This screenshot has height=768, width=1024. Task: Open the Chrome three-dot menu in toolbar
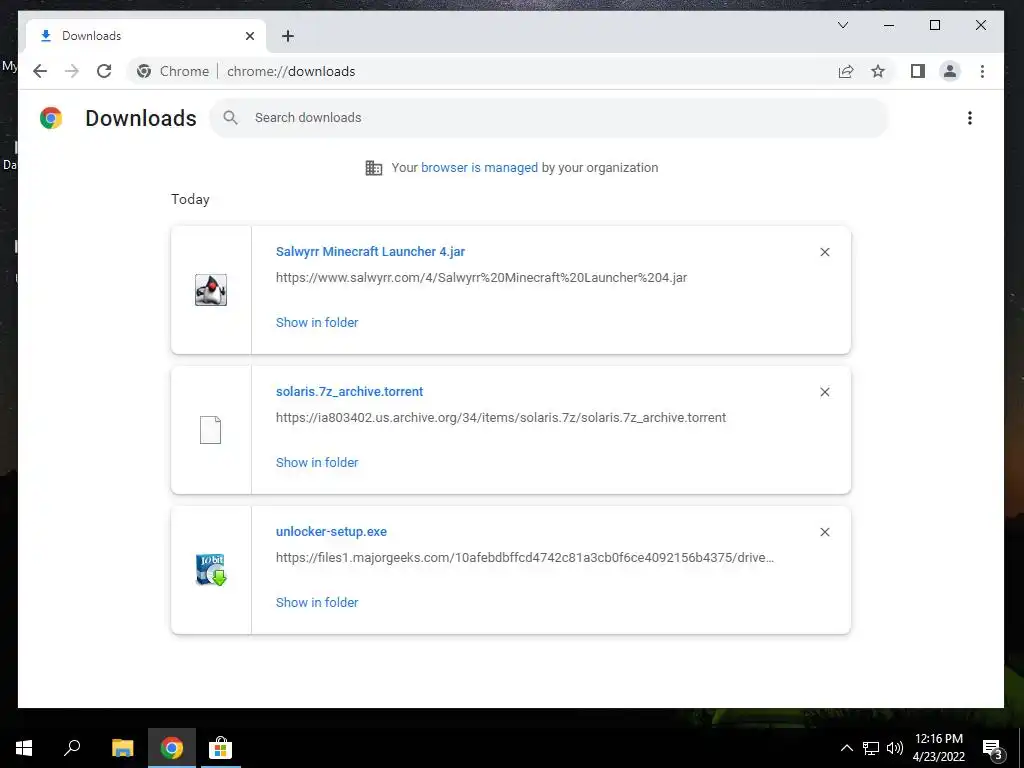tap(982, 71)
